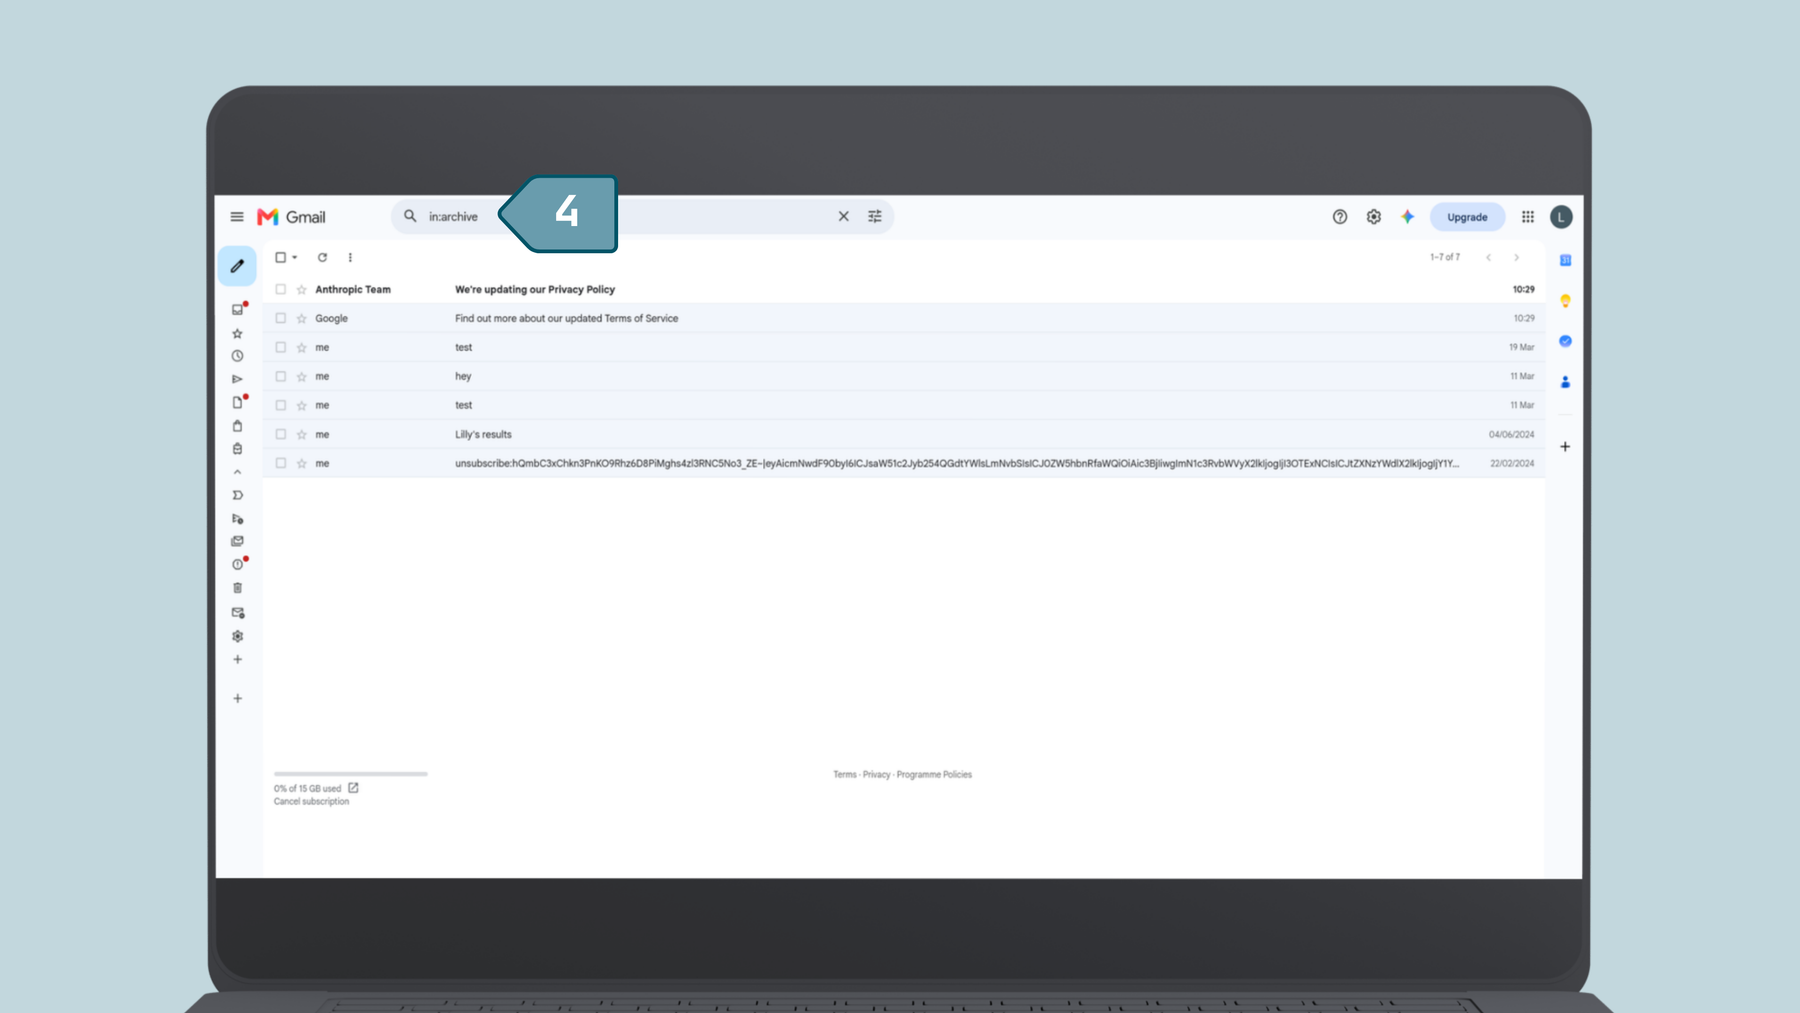Open the toolbar More three-dot menu

click(350, 257)
